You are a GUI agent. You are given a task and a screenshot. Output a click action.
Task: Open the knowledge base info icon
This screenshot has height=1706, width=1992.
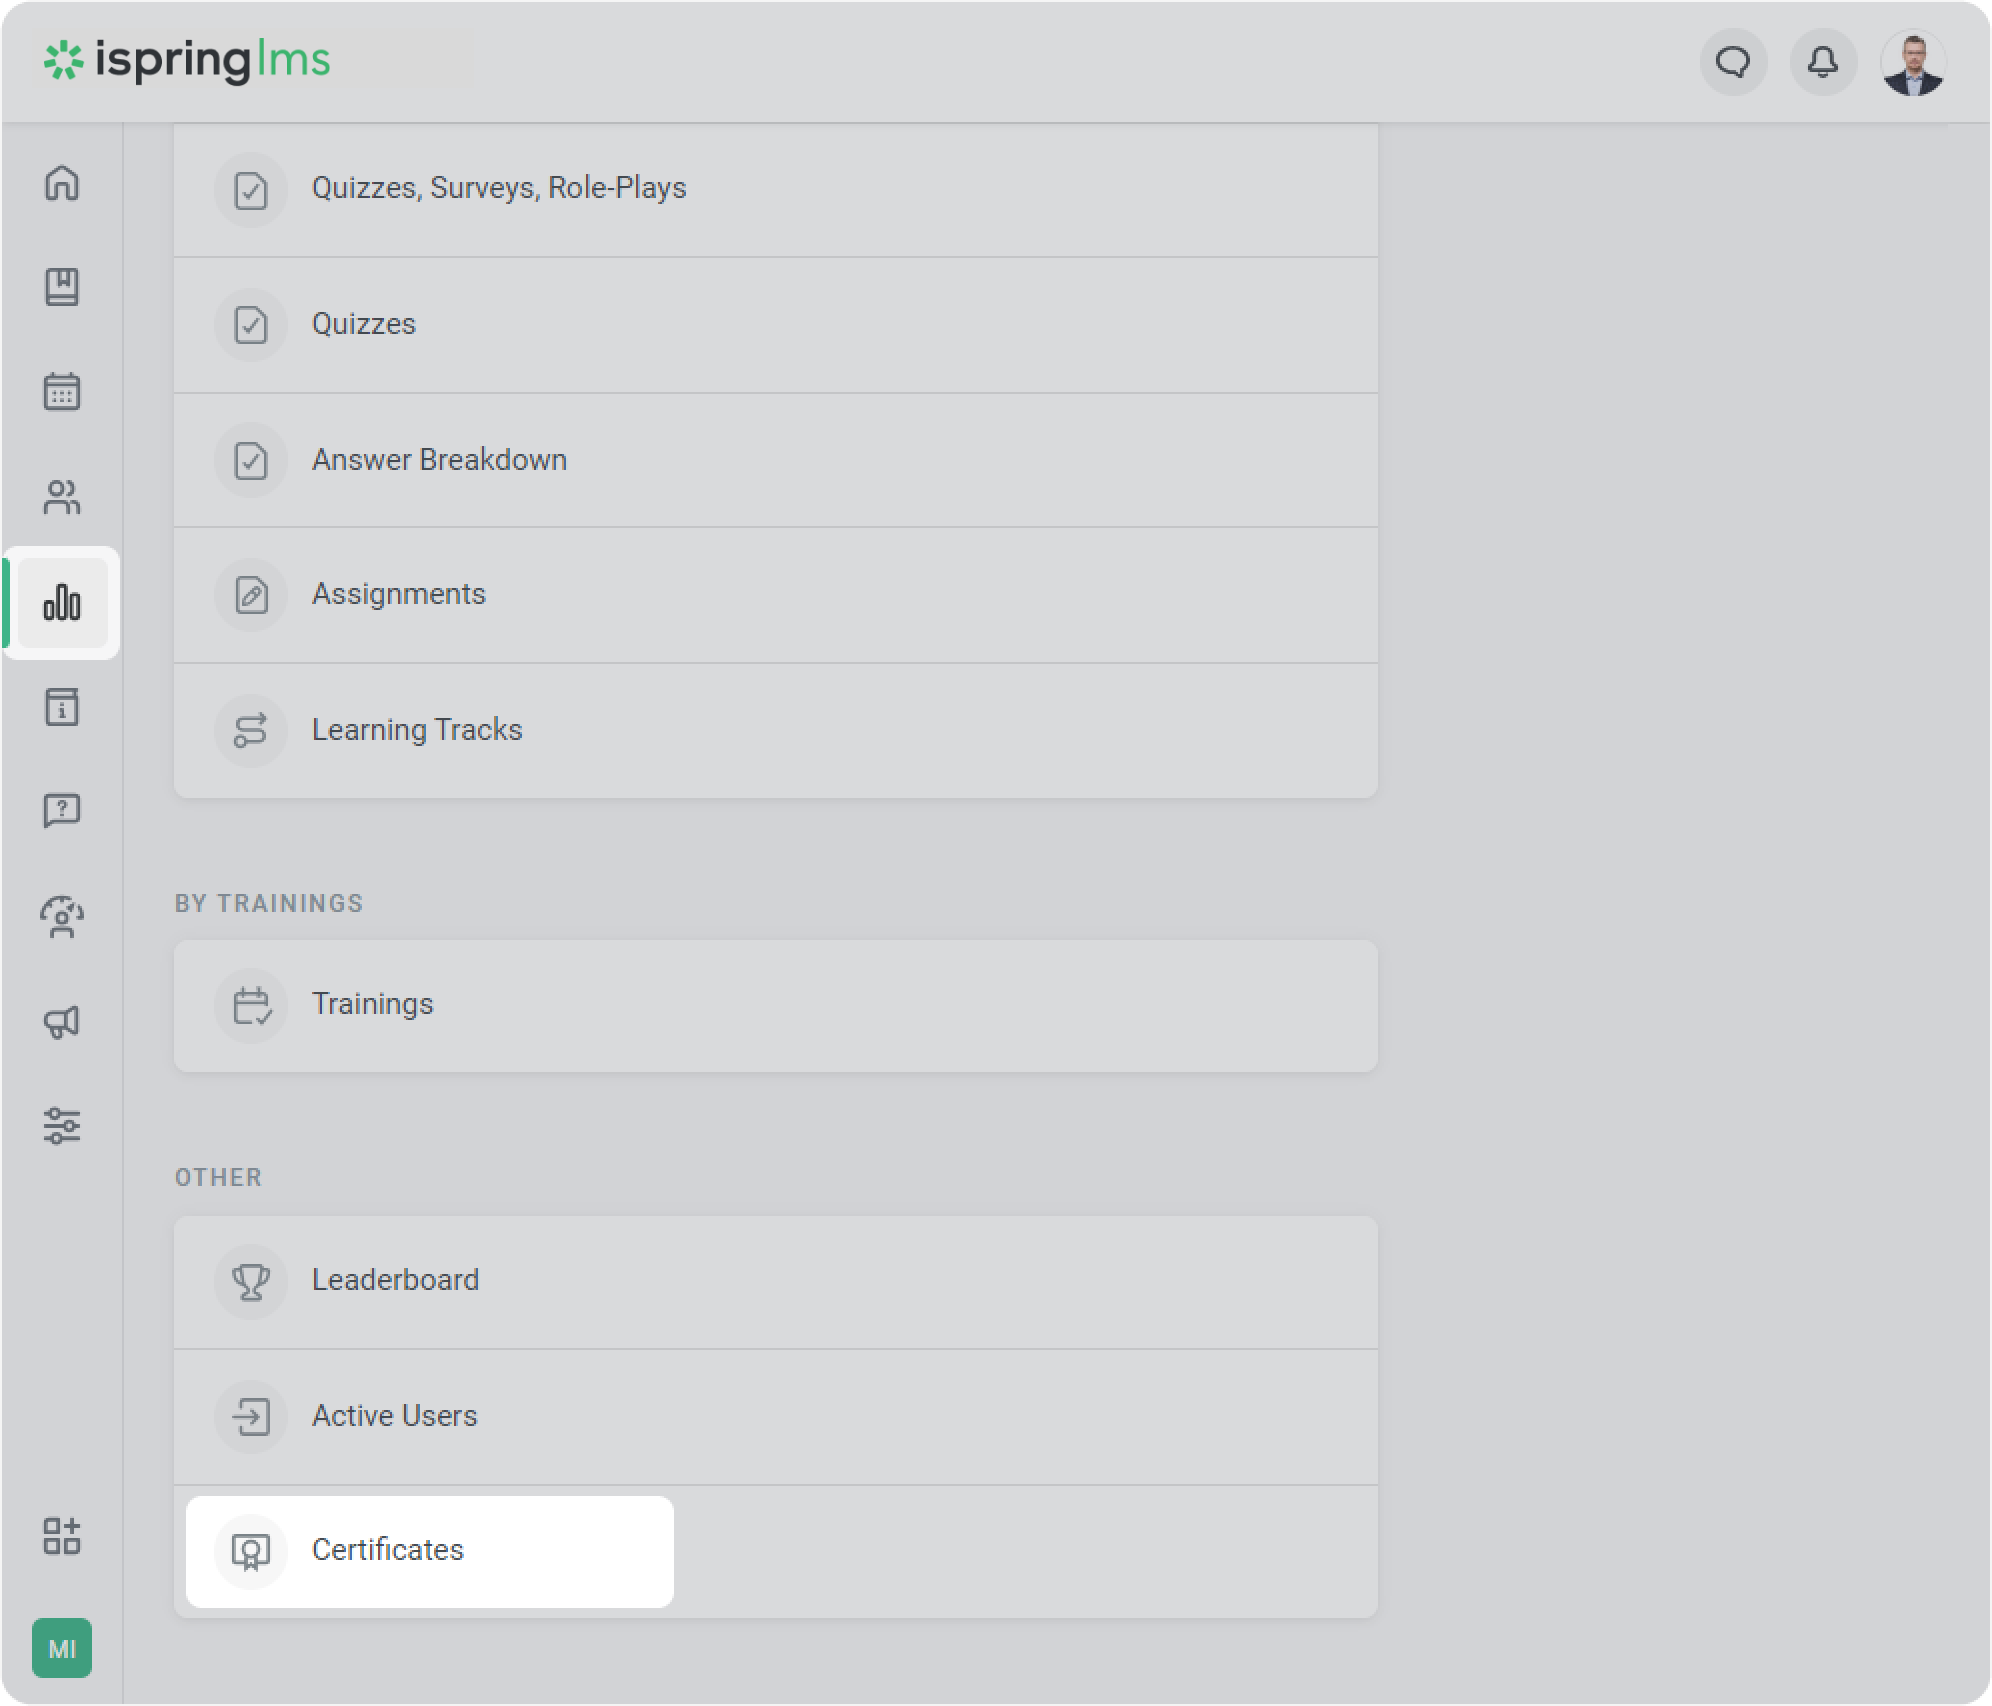tap(62, 707)
